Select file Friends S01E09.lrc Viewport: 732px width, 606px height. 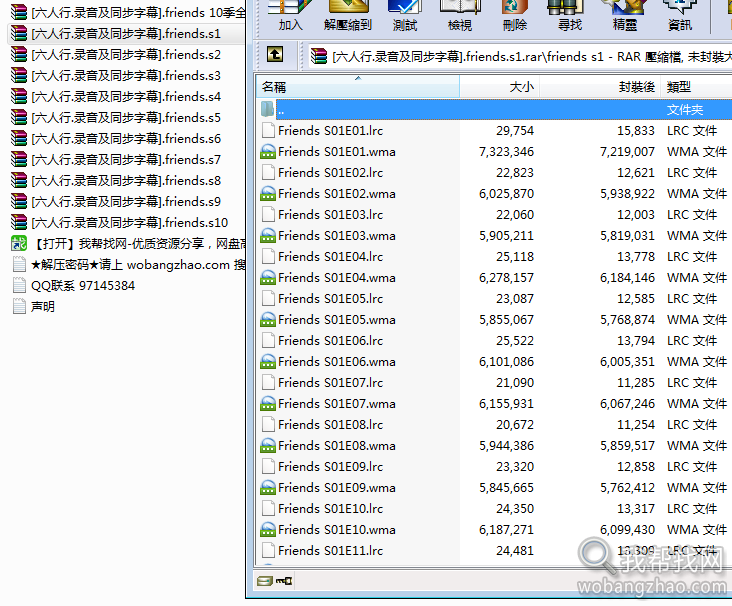point(331,467)
